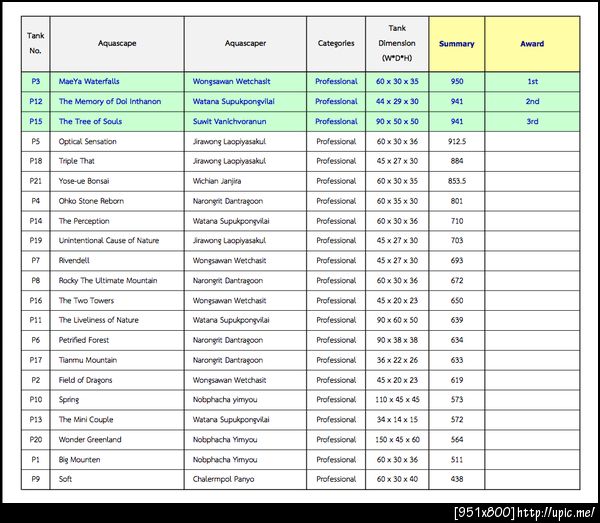The image size is (600, 523).
Task: Click the 'Categories' column header
Action: click(336, 44)
